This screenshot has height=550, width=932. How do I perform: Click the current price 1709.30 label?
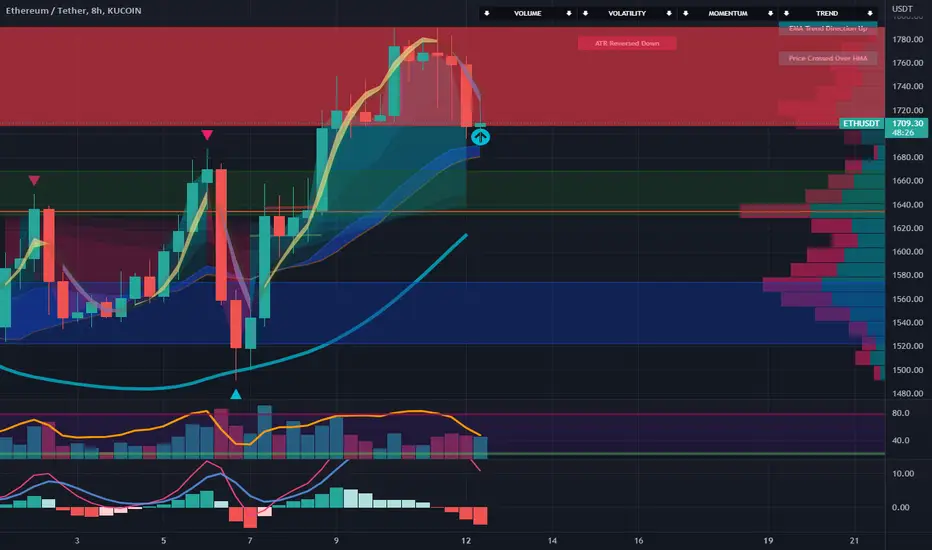[x=907, y=124]
